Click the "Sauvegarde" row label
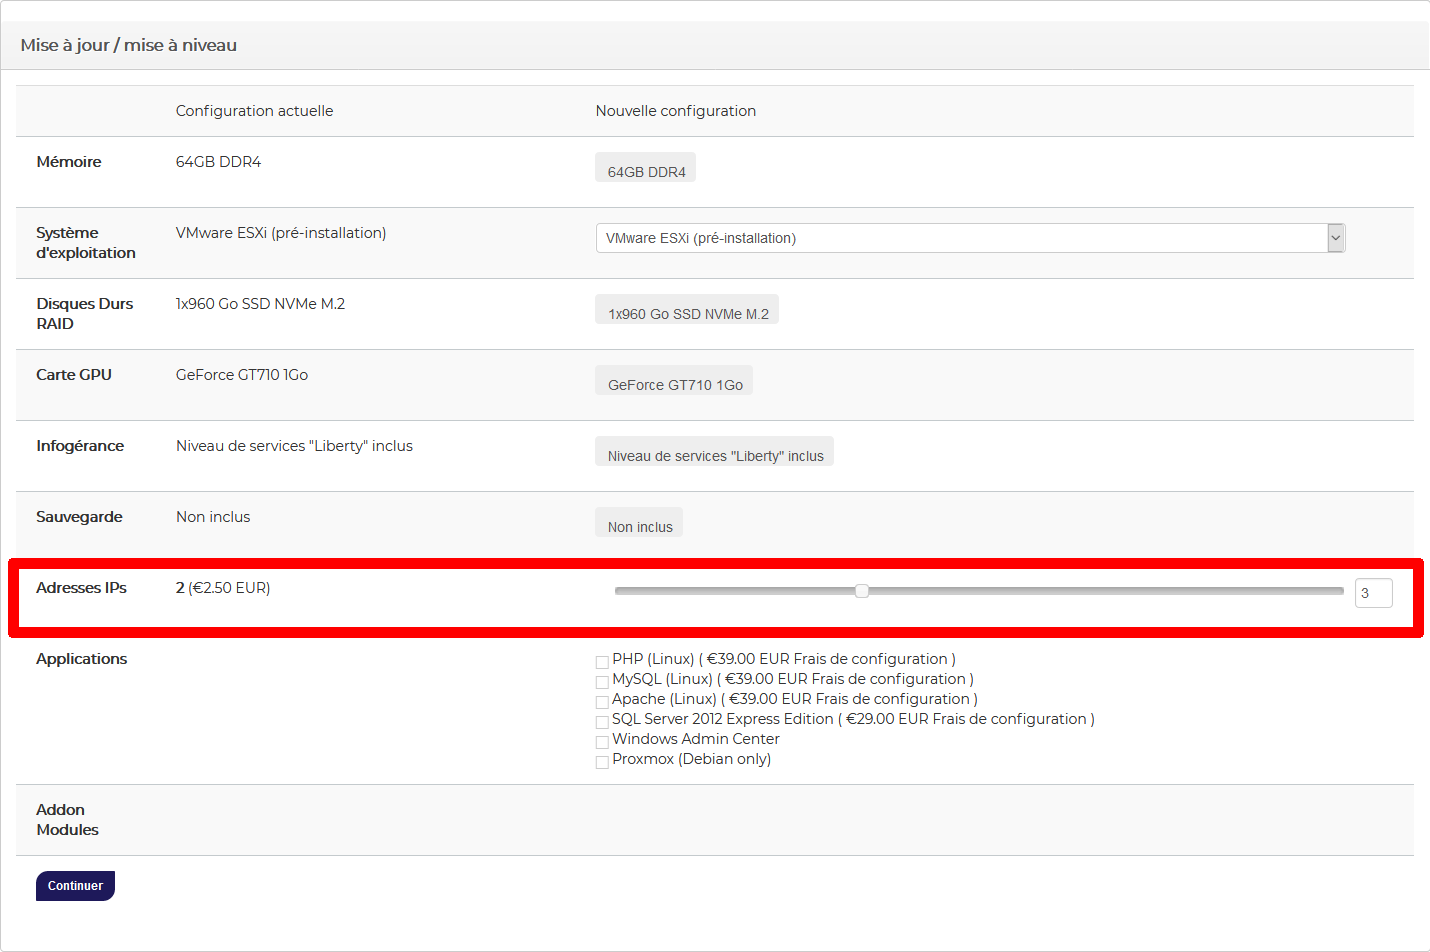This screenshot has height=952, width=1430. pos(79,517)
